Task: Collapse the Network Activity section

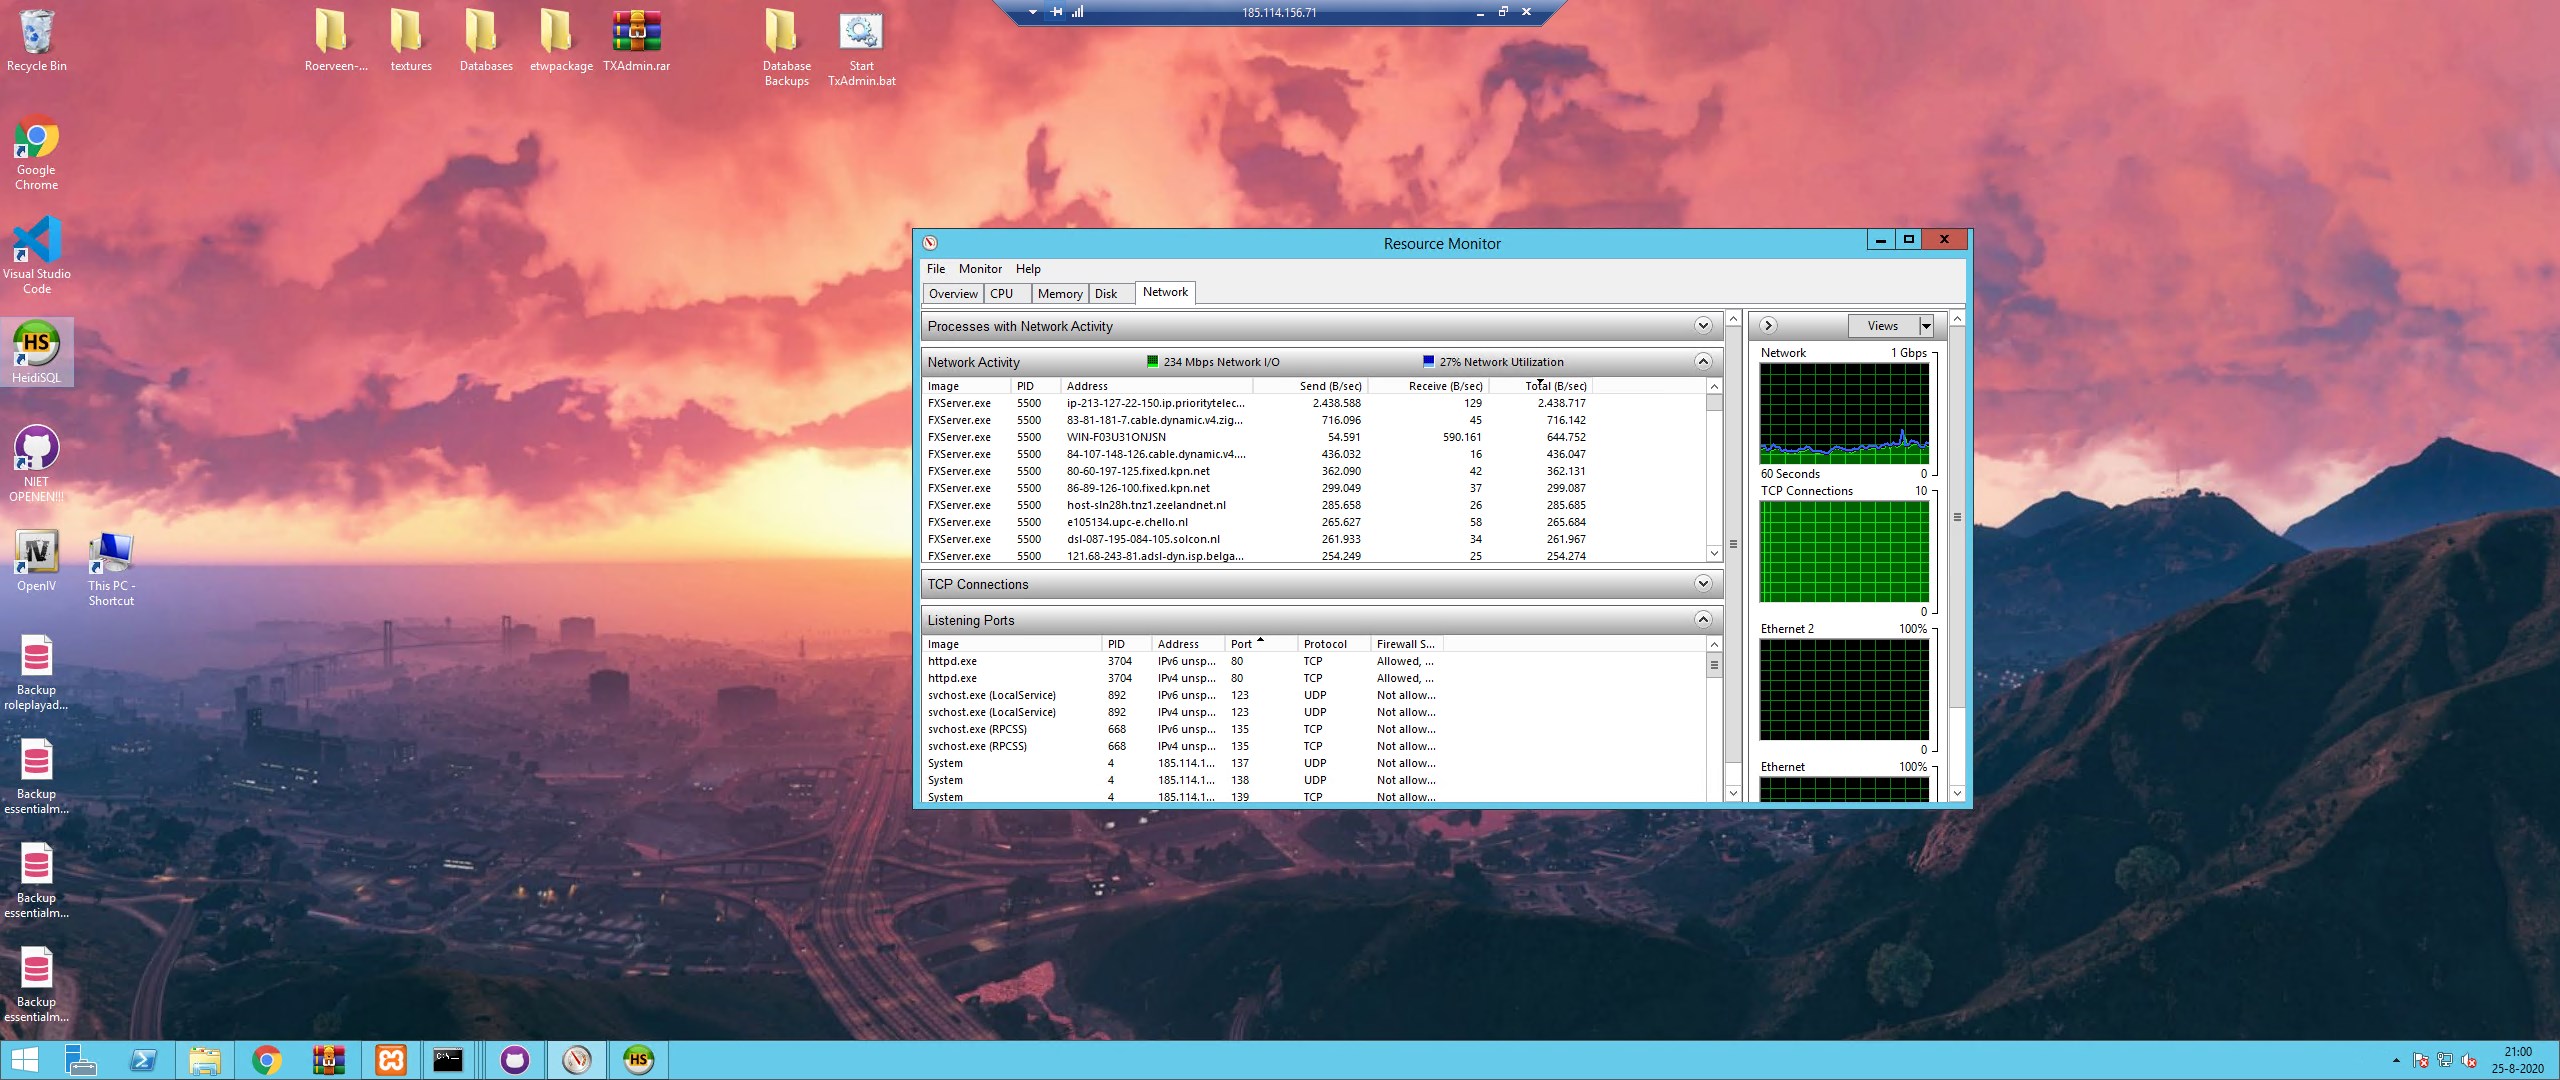Action: [1703, 361]
